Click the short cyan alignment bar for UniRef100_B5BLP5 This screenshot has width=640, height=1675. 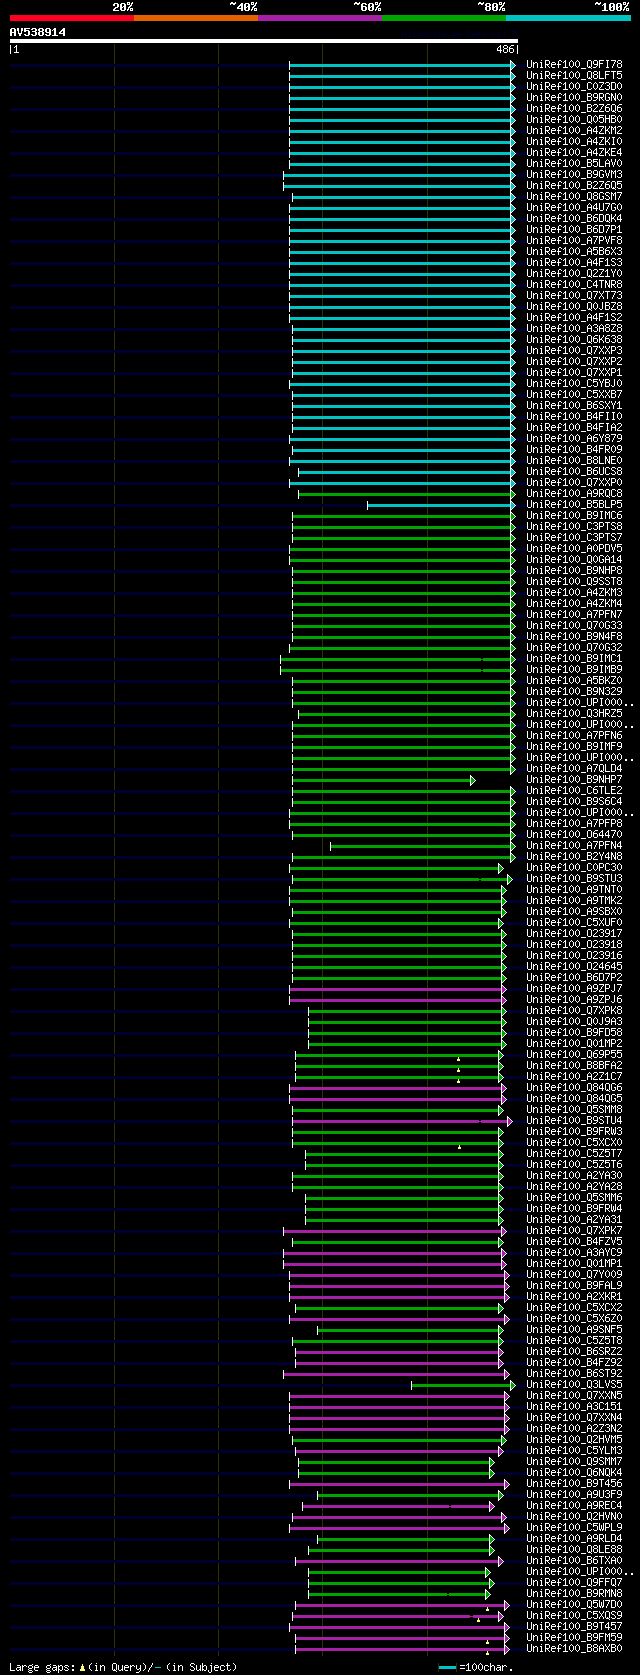pyautogui.click(x=439, y=505)
